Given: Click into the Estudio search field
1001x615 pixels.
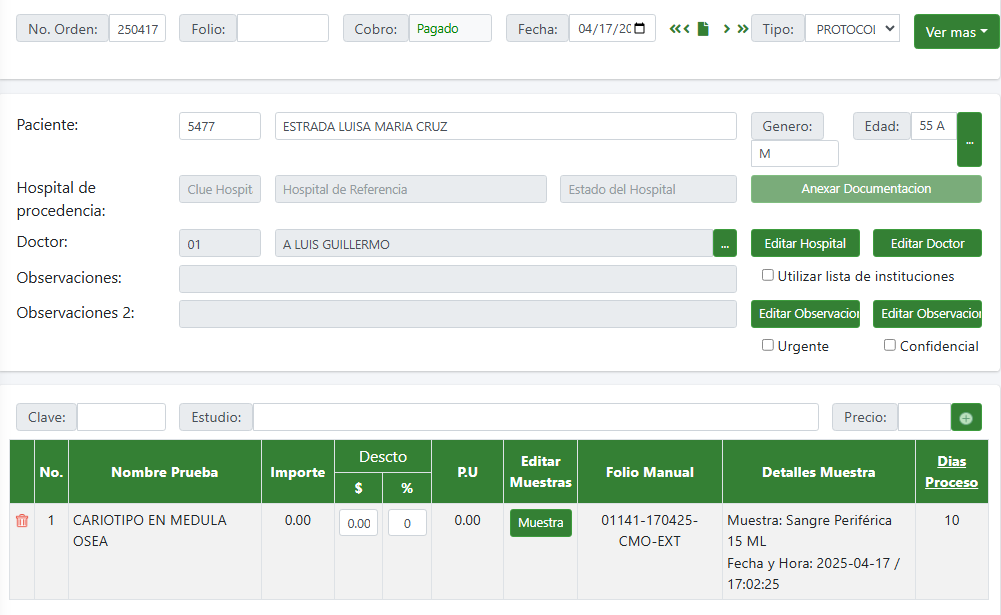Looking at the screenshot, I should (x=535, y=417).
